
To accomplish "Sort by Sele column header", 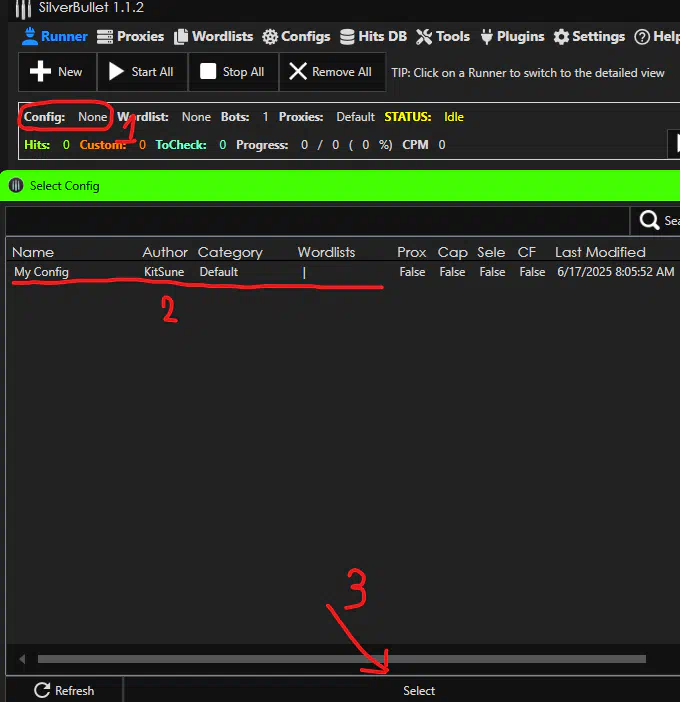I will point(491,252).
